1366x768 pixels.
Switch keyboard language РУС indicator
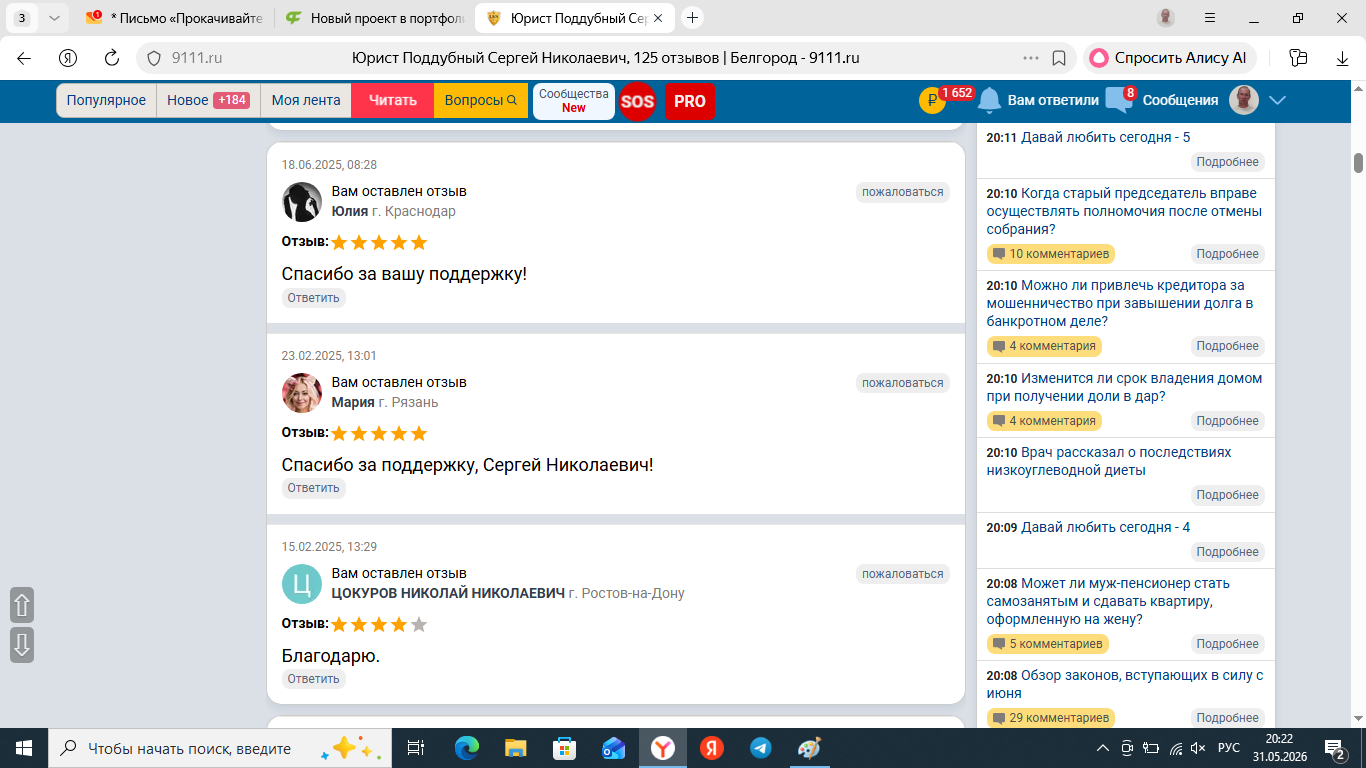(1229, 748)
